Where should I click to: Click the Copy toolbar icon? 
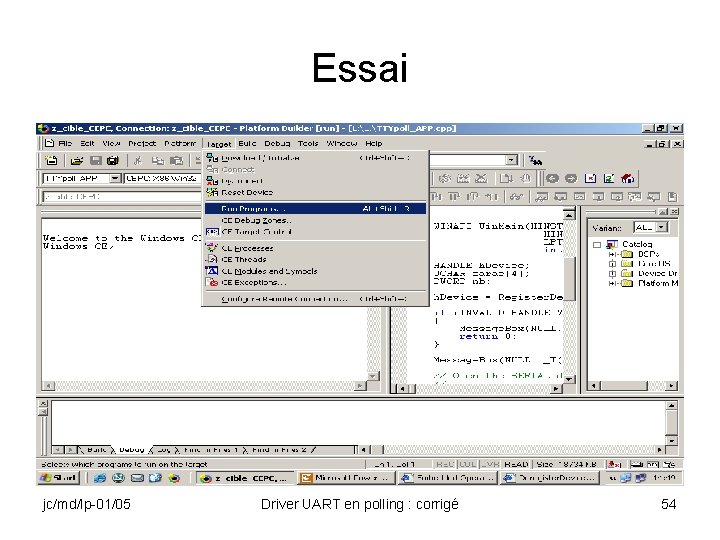tap(158, 160)
